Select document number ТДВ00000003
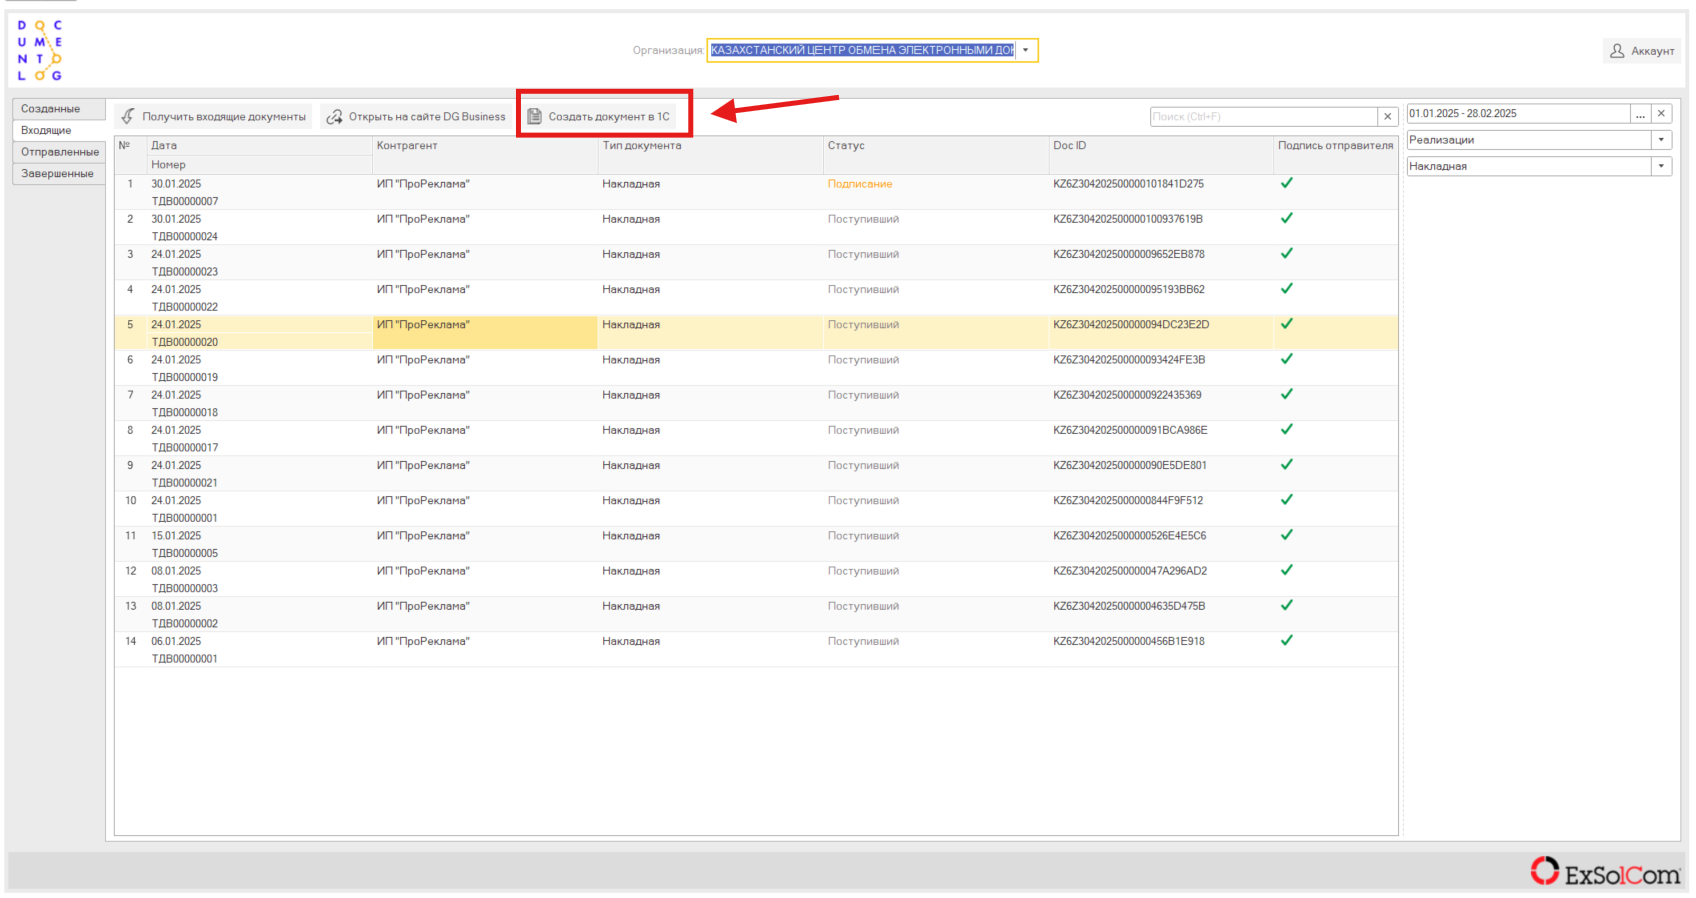 (x=185, y=589)
